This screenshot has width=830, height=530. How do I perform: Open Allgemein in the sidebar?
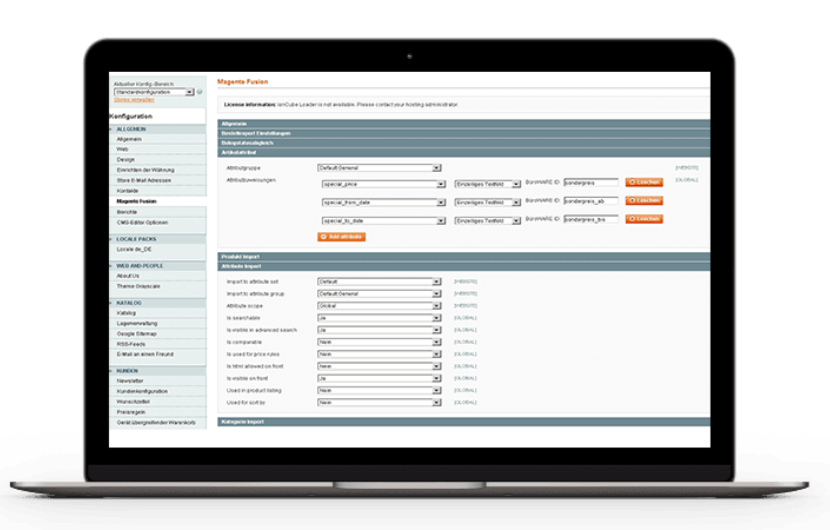click(129, 139)
